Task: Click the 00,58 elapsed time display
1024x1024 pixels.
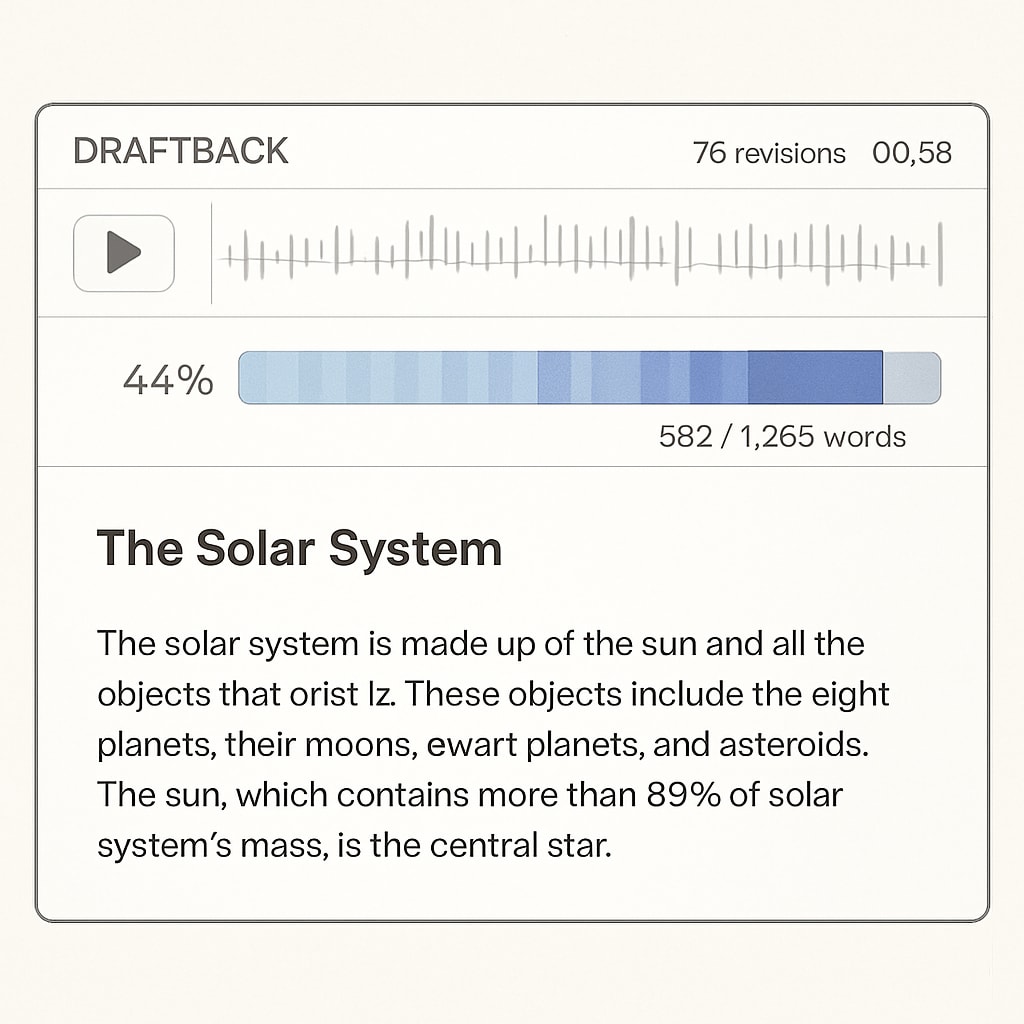Action: click(x=912, y=153)
